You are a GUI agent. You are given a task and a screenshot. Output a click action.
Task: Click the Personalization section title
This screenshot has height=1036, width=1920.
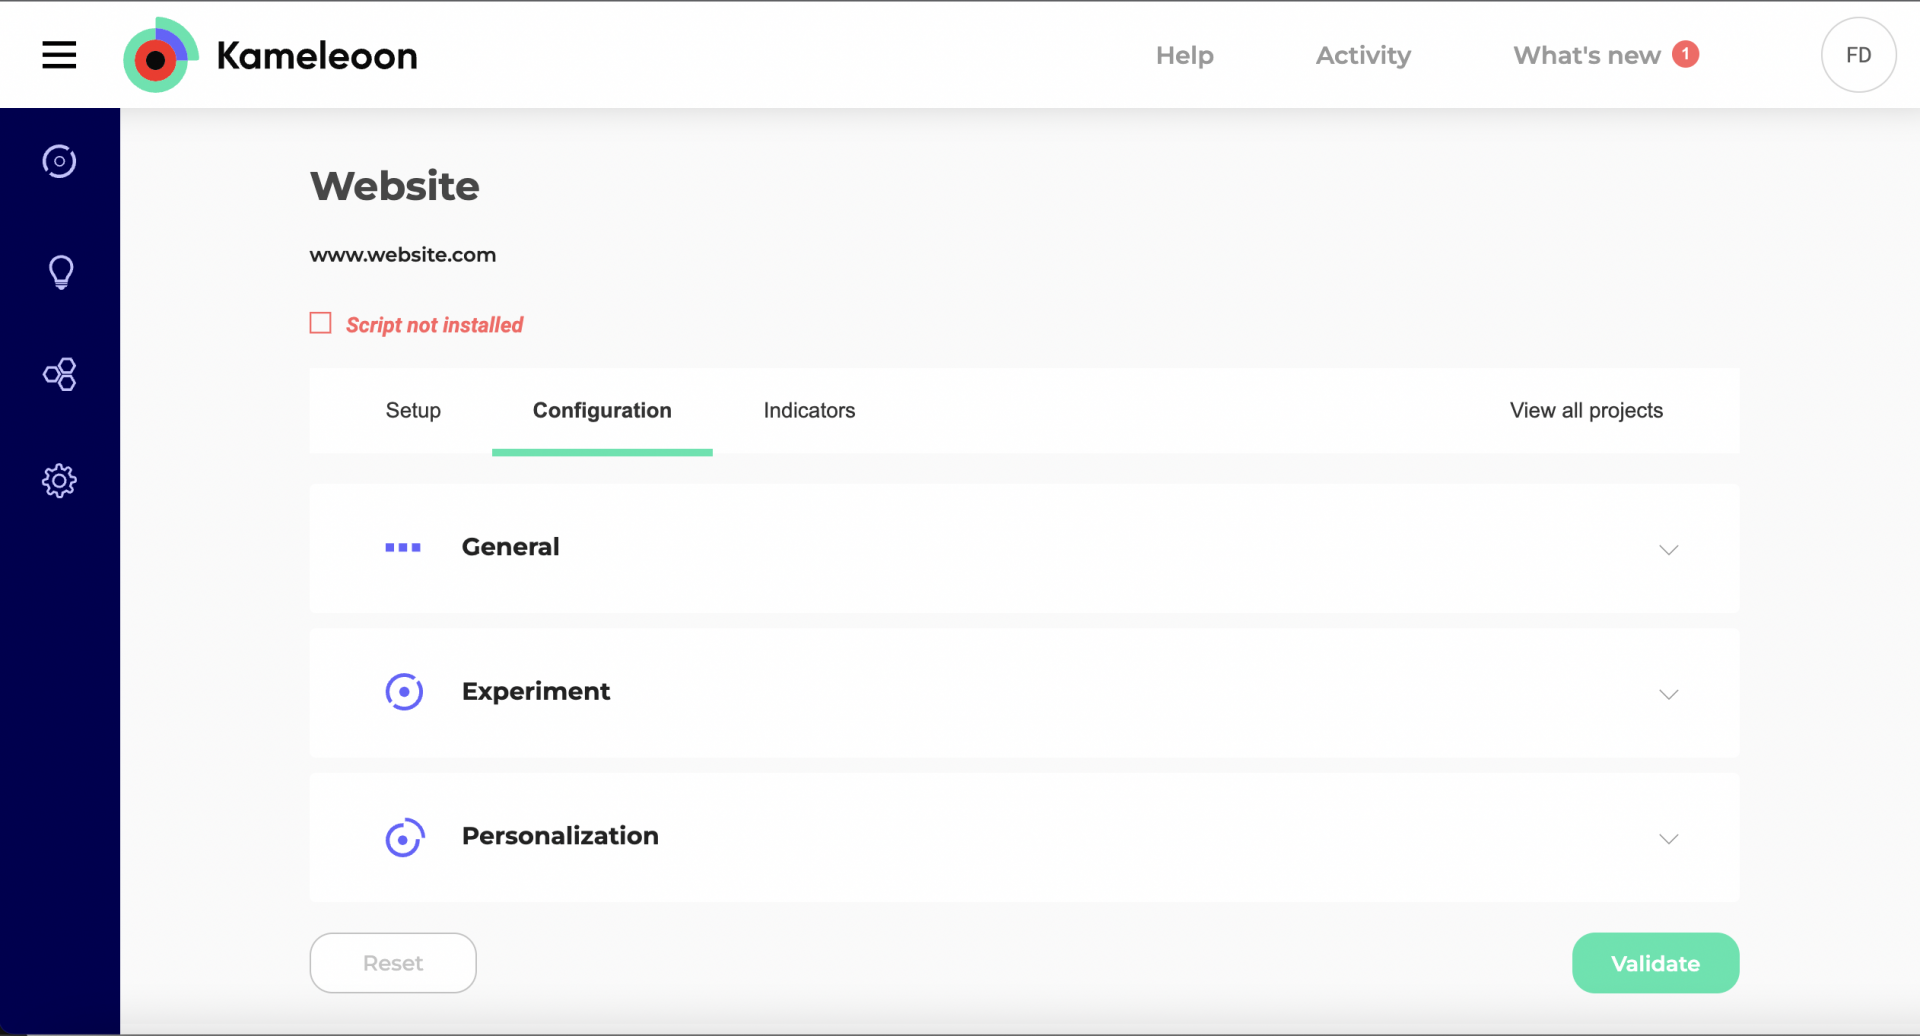[560, 836]
